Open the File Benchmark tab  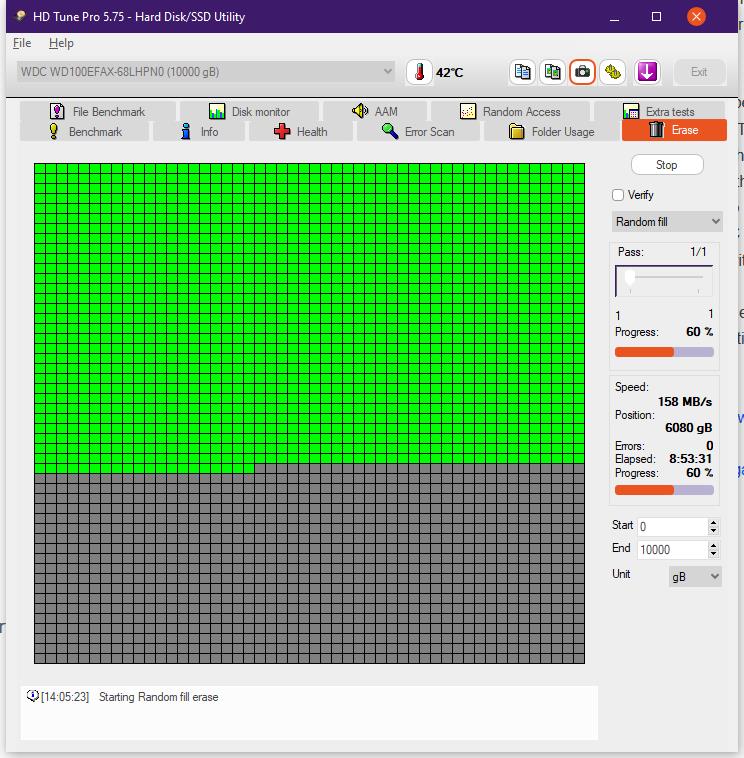coord(98,111)
